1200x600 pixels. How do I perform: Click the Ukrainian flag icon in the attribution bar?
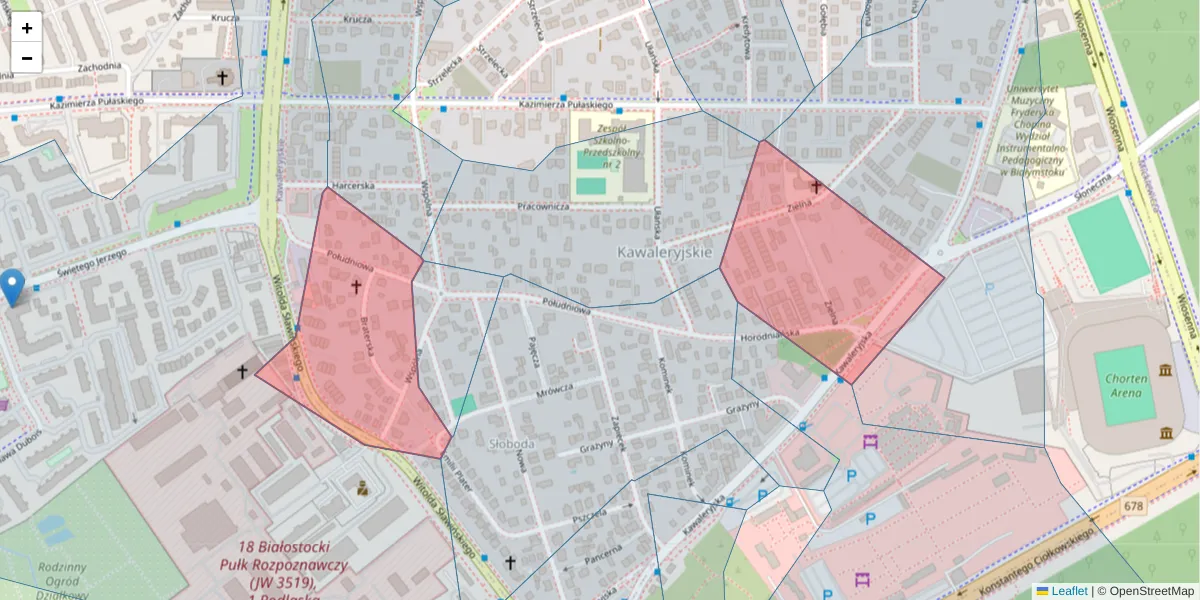[1043, 590]
